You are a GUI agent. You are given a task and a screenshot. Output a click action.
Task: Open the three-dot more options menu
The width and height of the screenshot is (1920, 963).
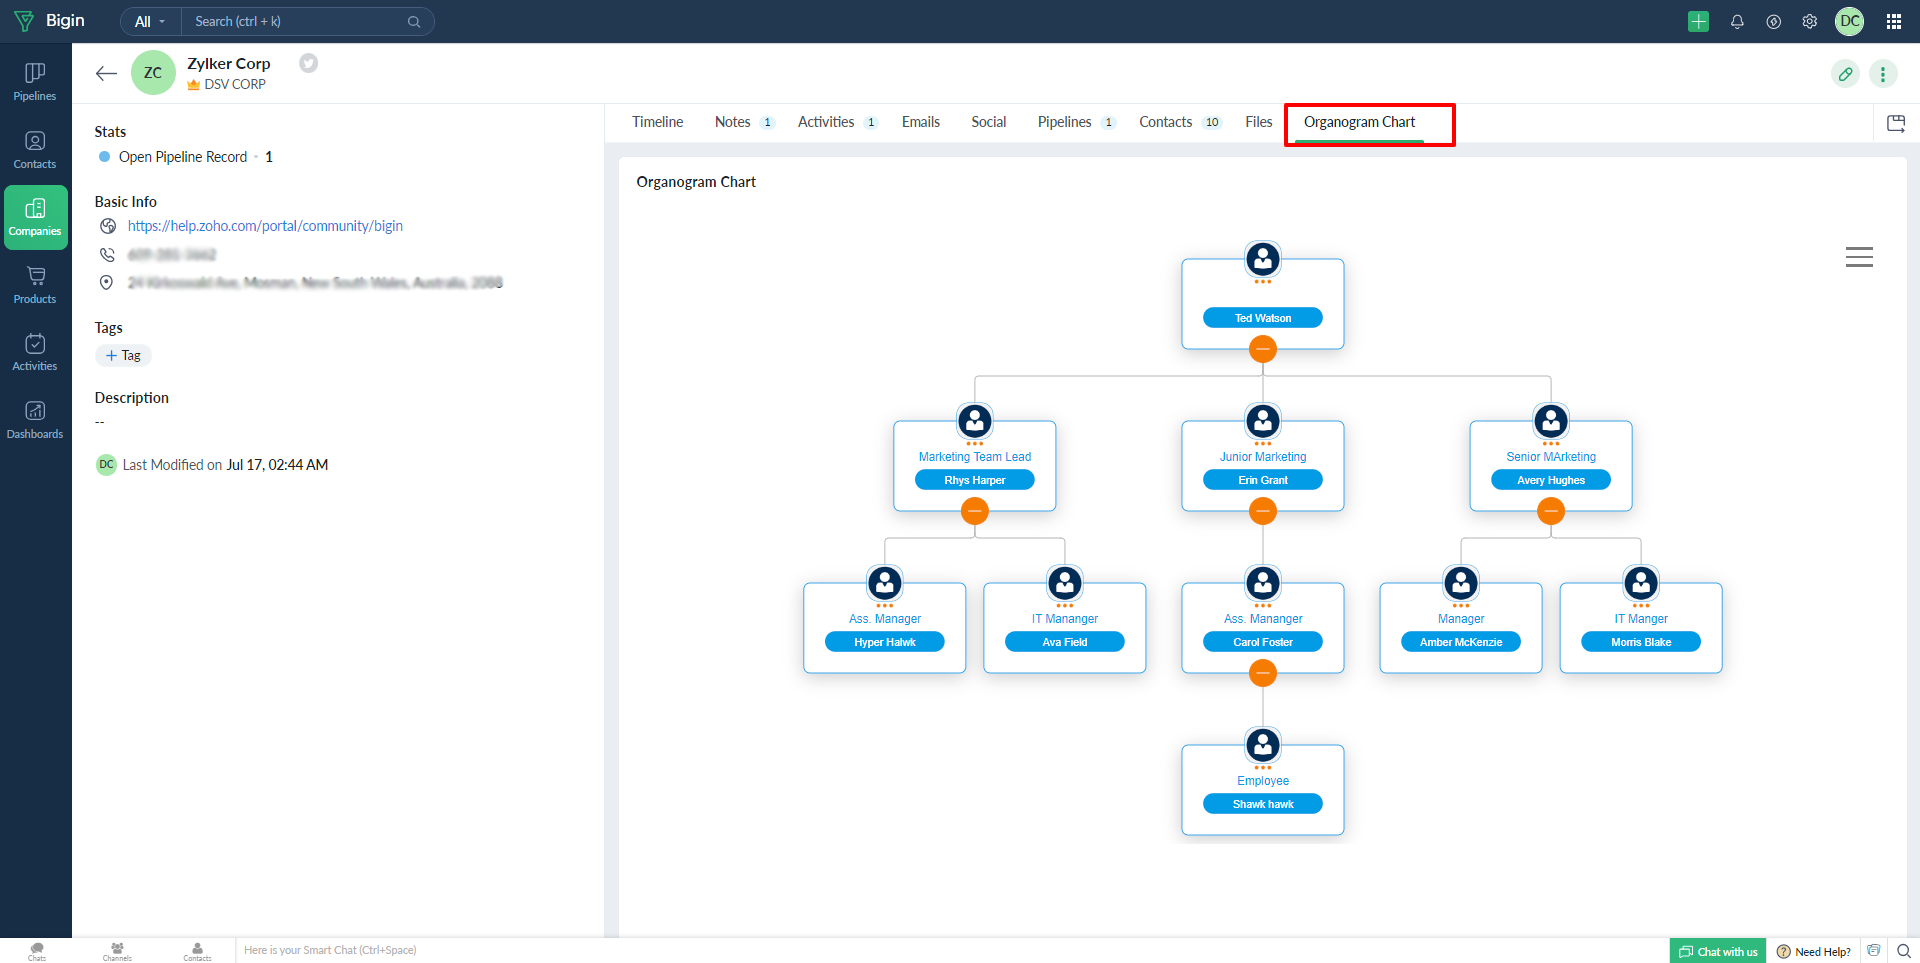1883,74
